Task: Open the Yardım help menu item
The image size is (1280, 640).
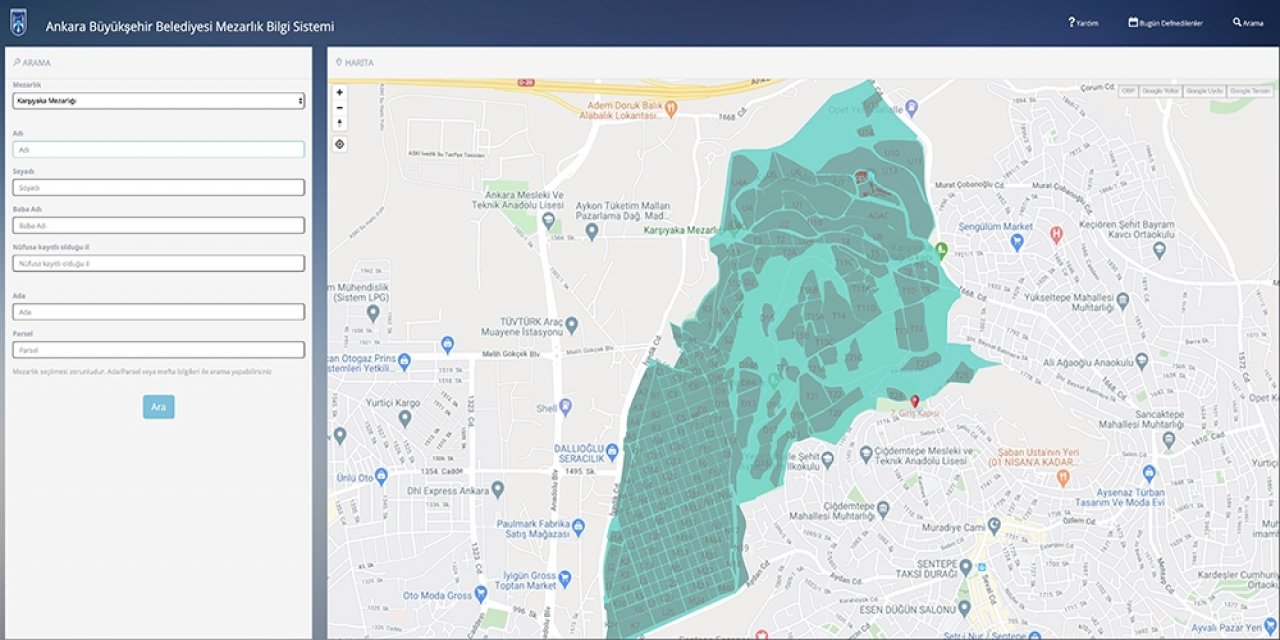Action: pos(1083,22)
